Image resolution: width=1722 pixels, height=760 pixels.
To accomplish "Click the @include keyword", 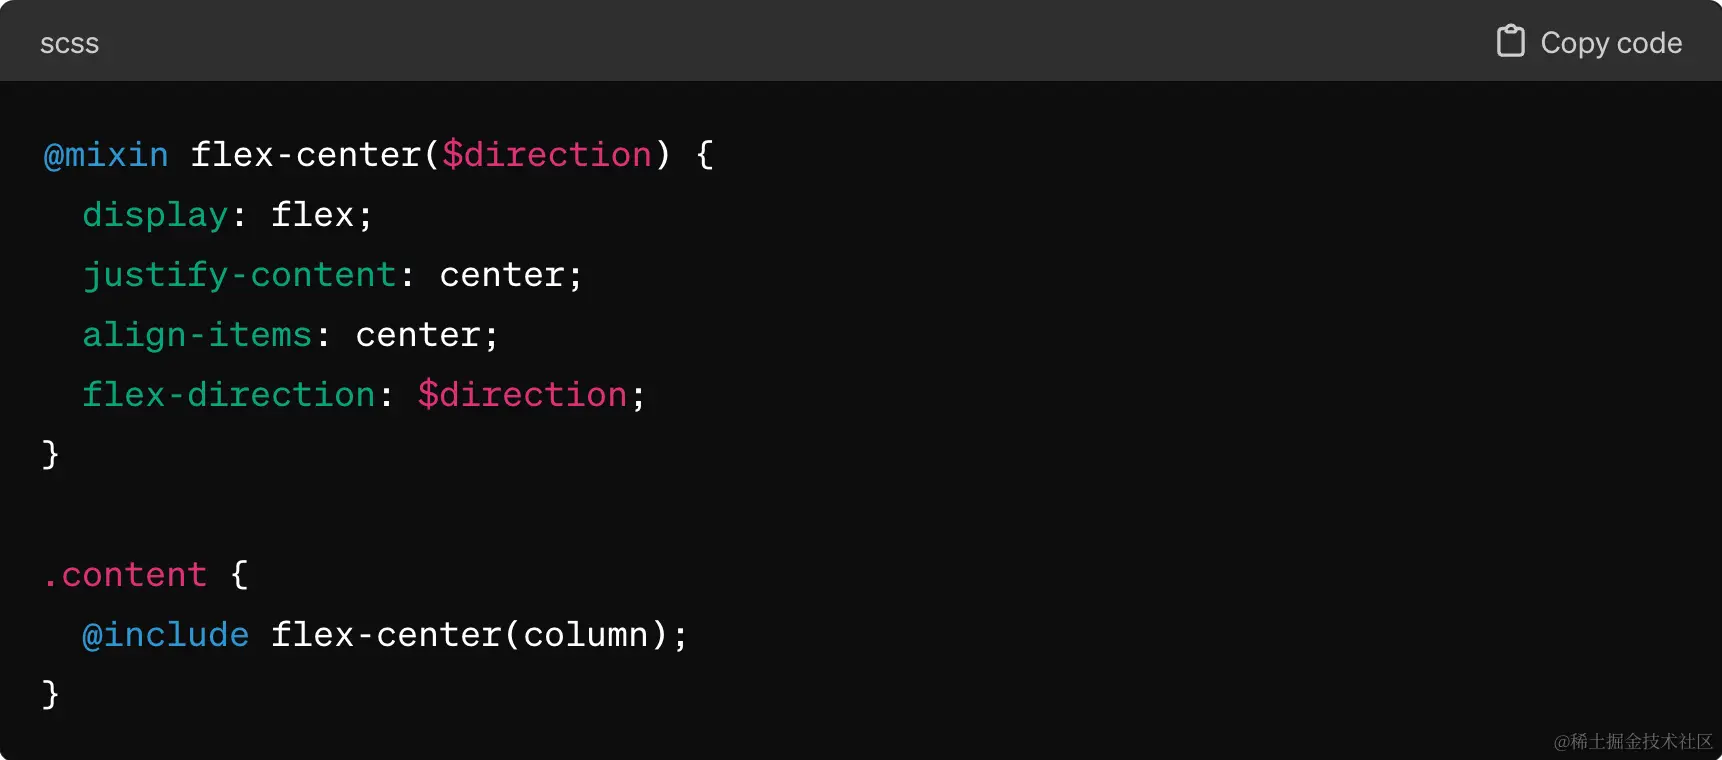I will pos(165,635).
